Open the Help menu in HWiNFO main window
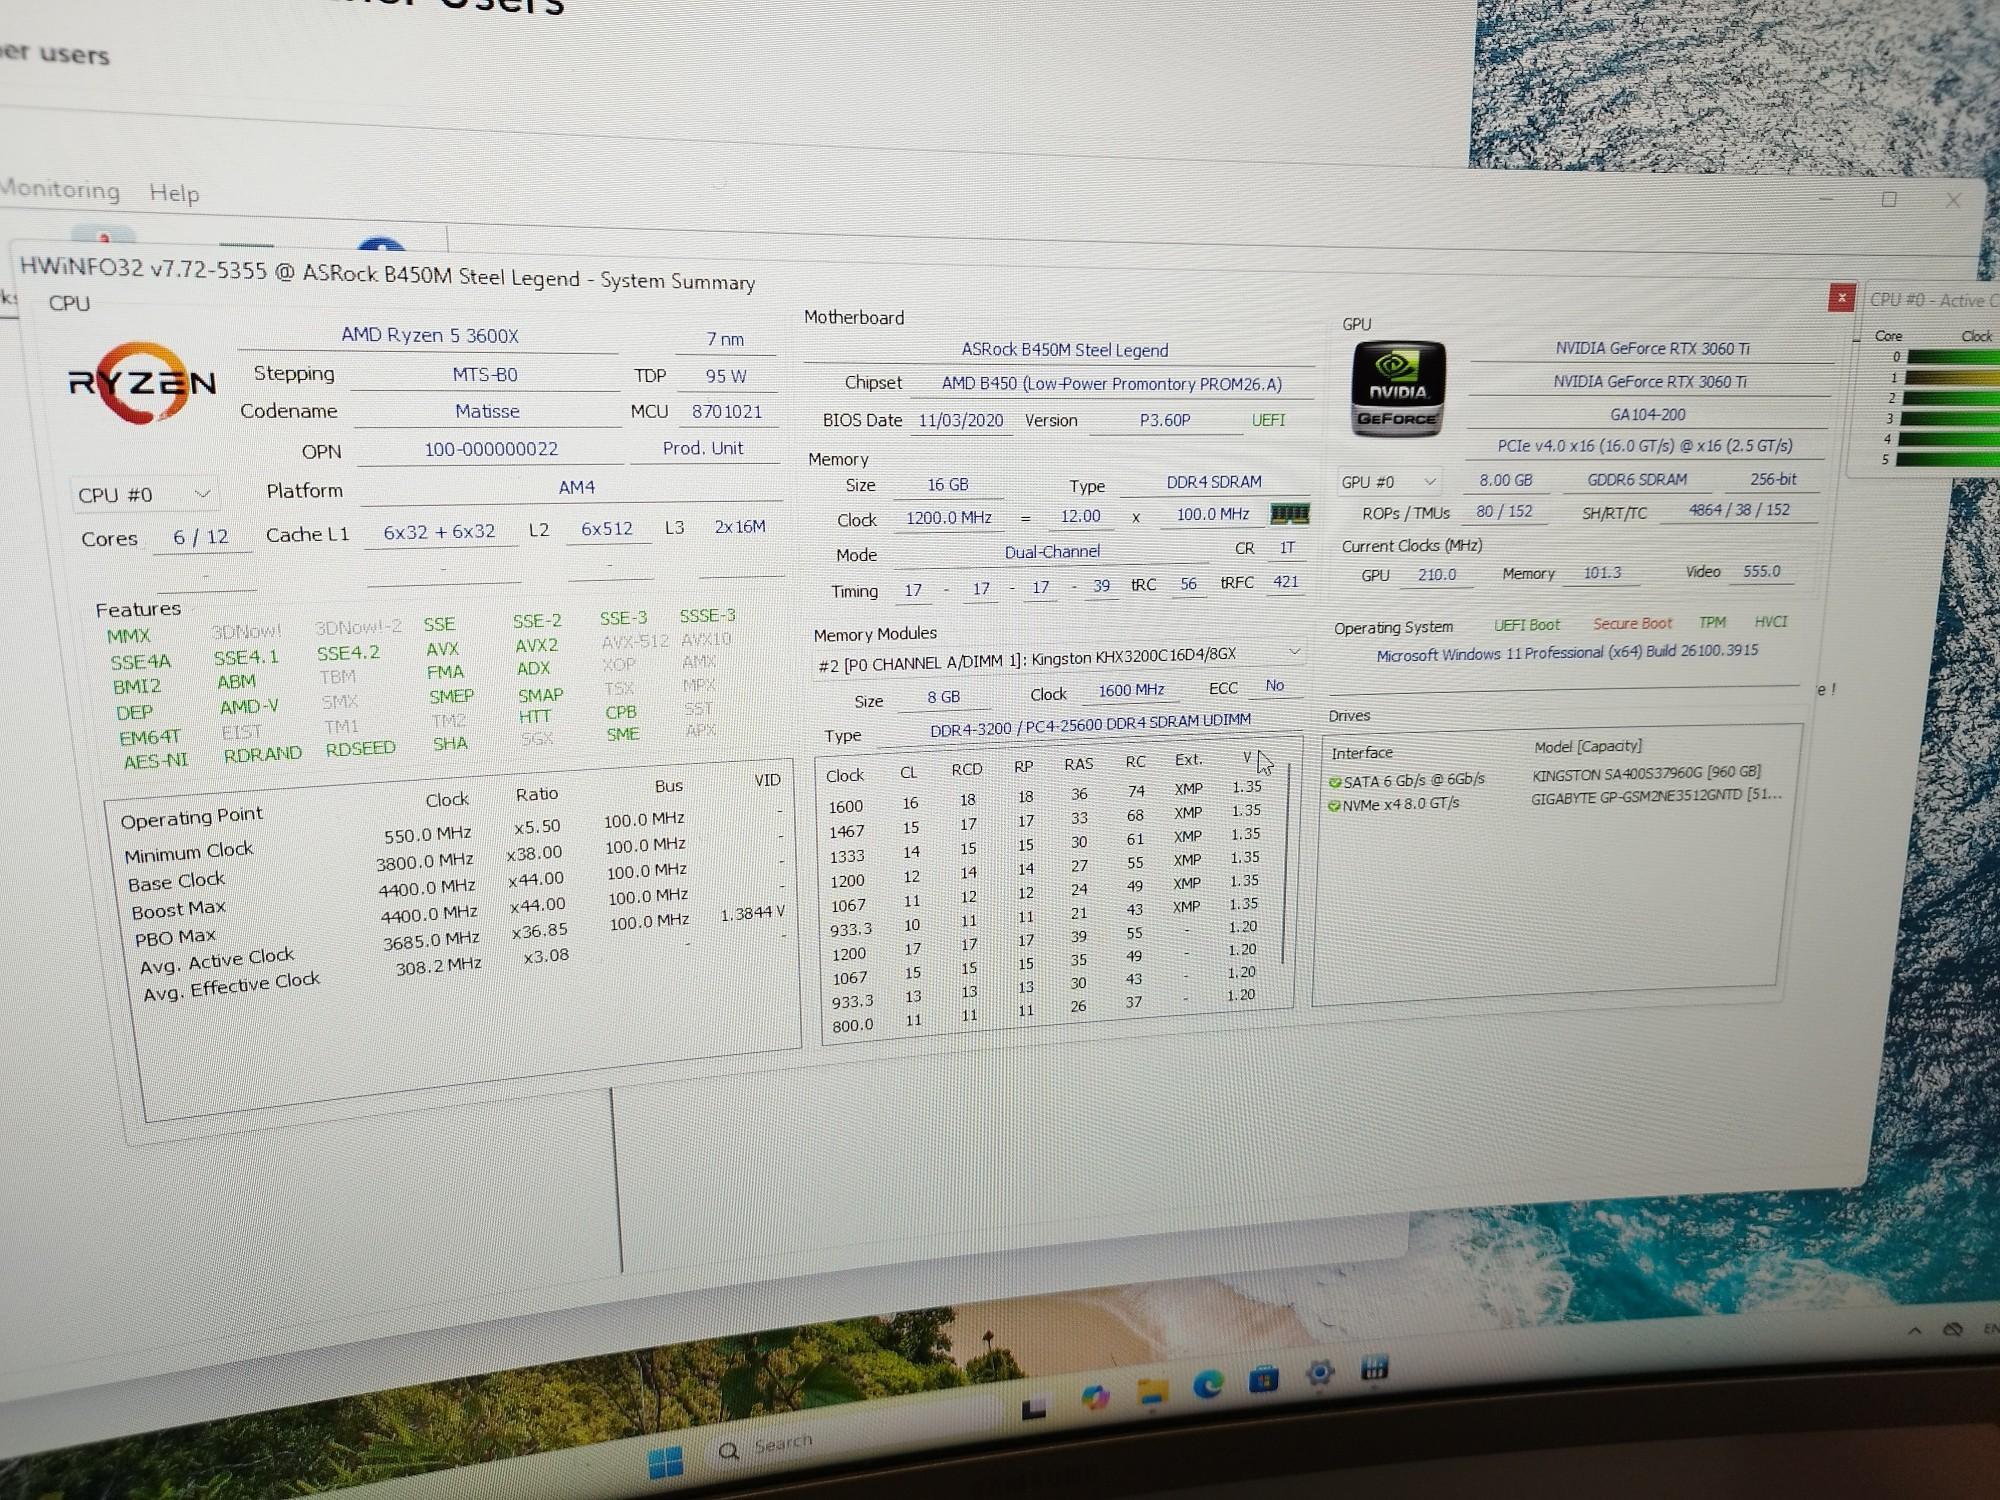This screenshot has width=2000, height=1500. [174, 193]
